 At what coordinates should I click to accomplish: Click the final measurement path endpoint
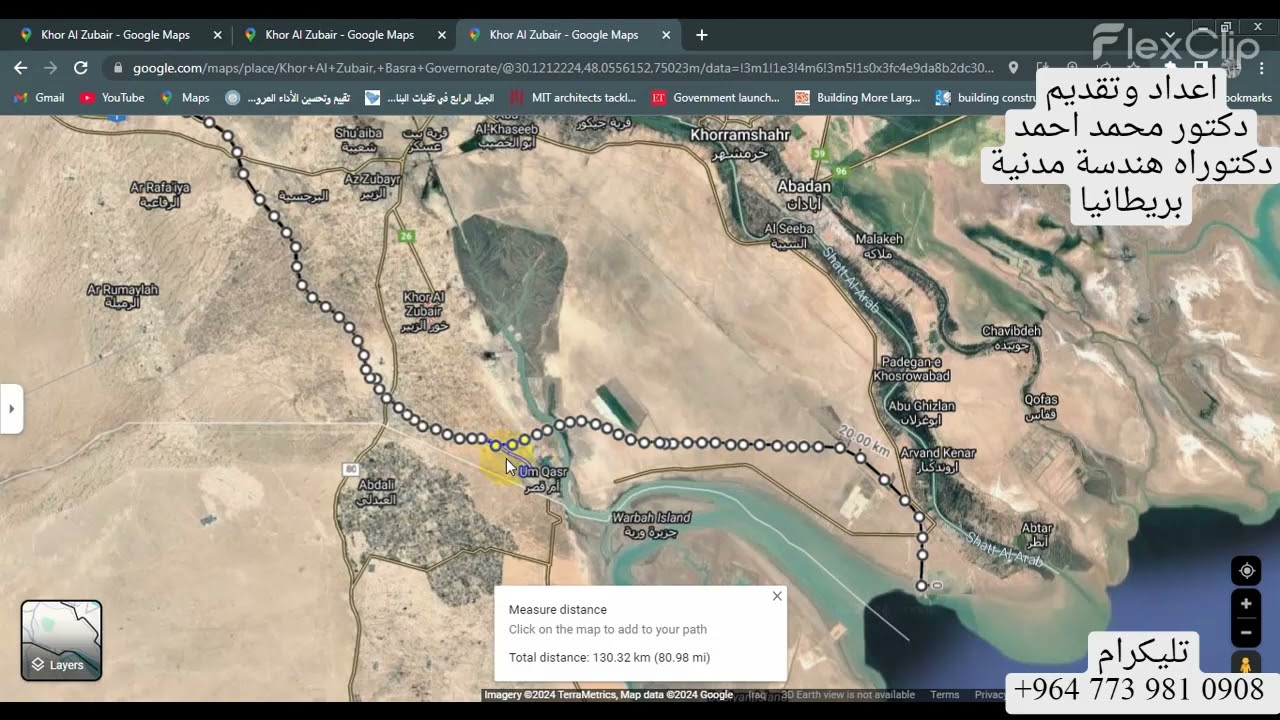[921, 586]
